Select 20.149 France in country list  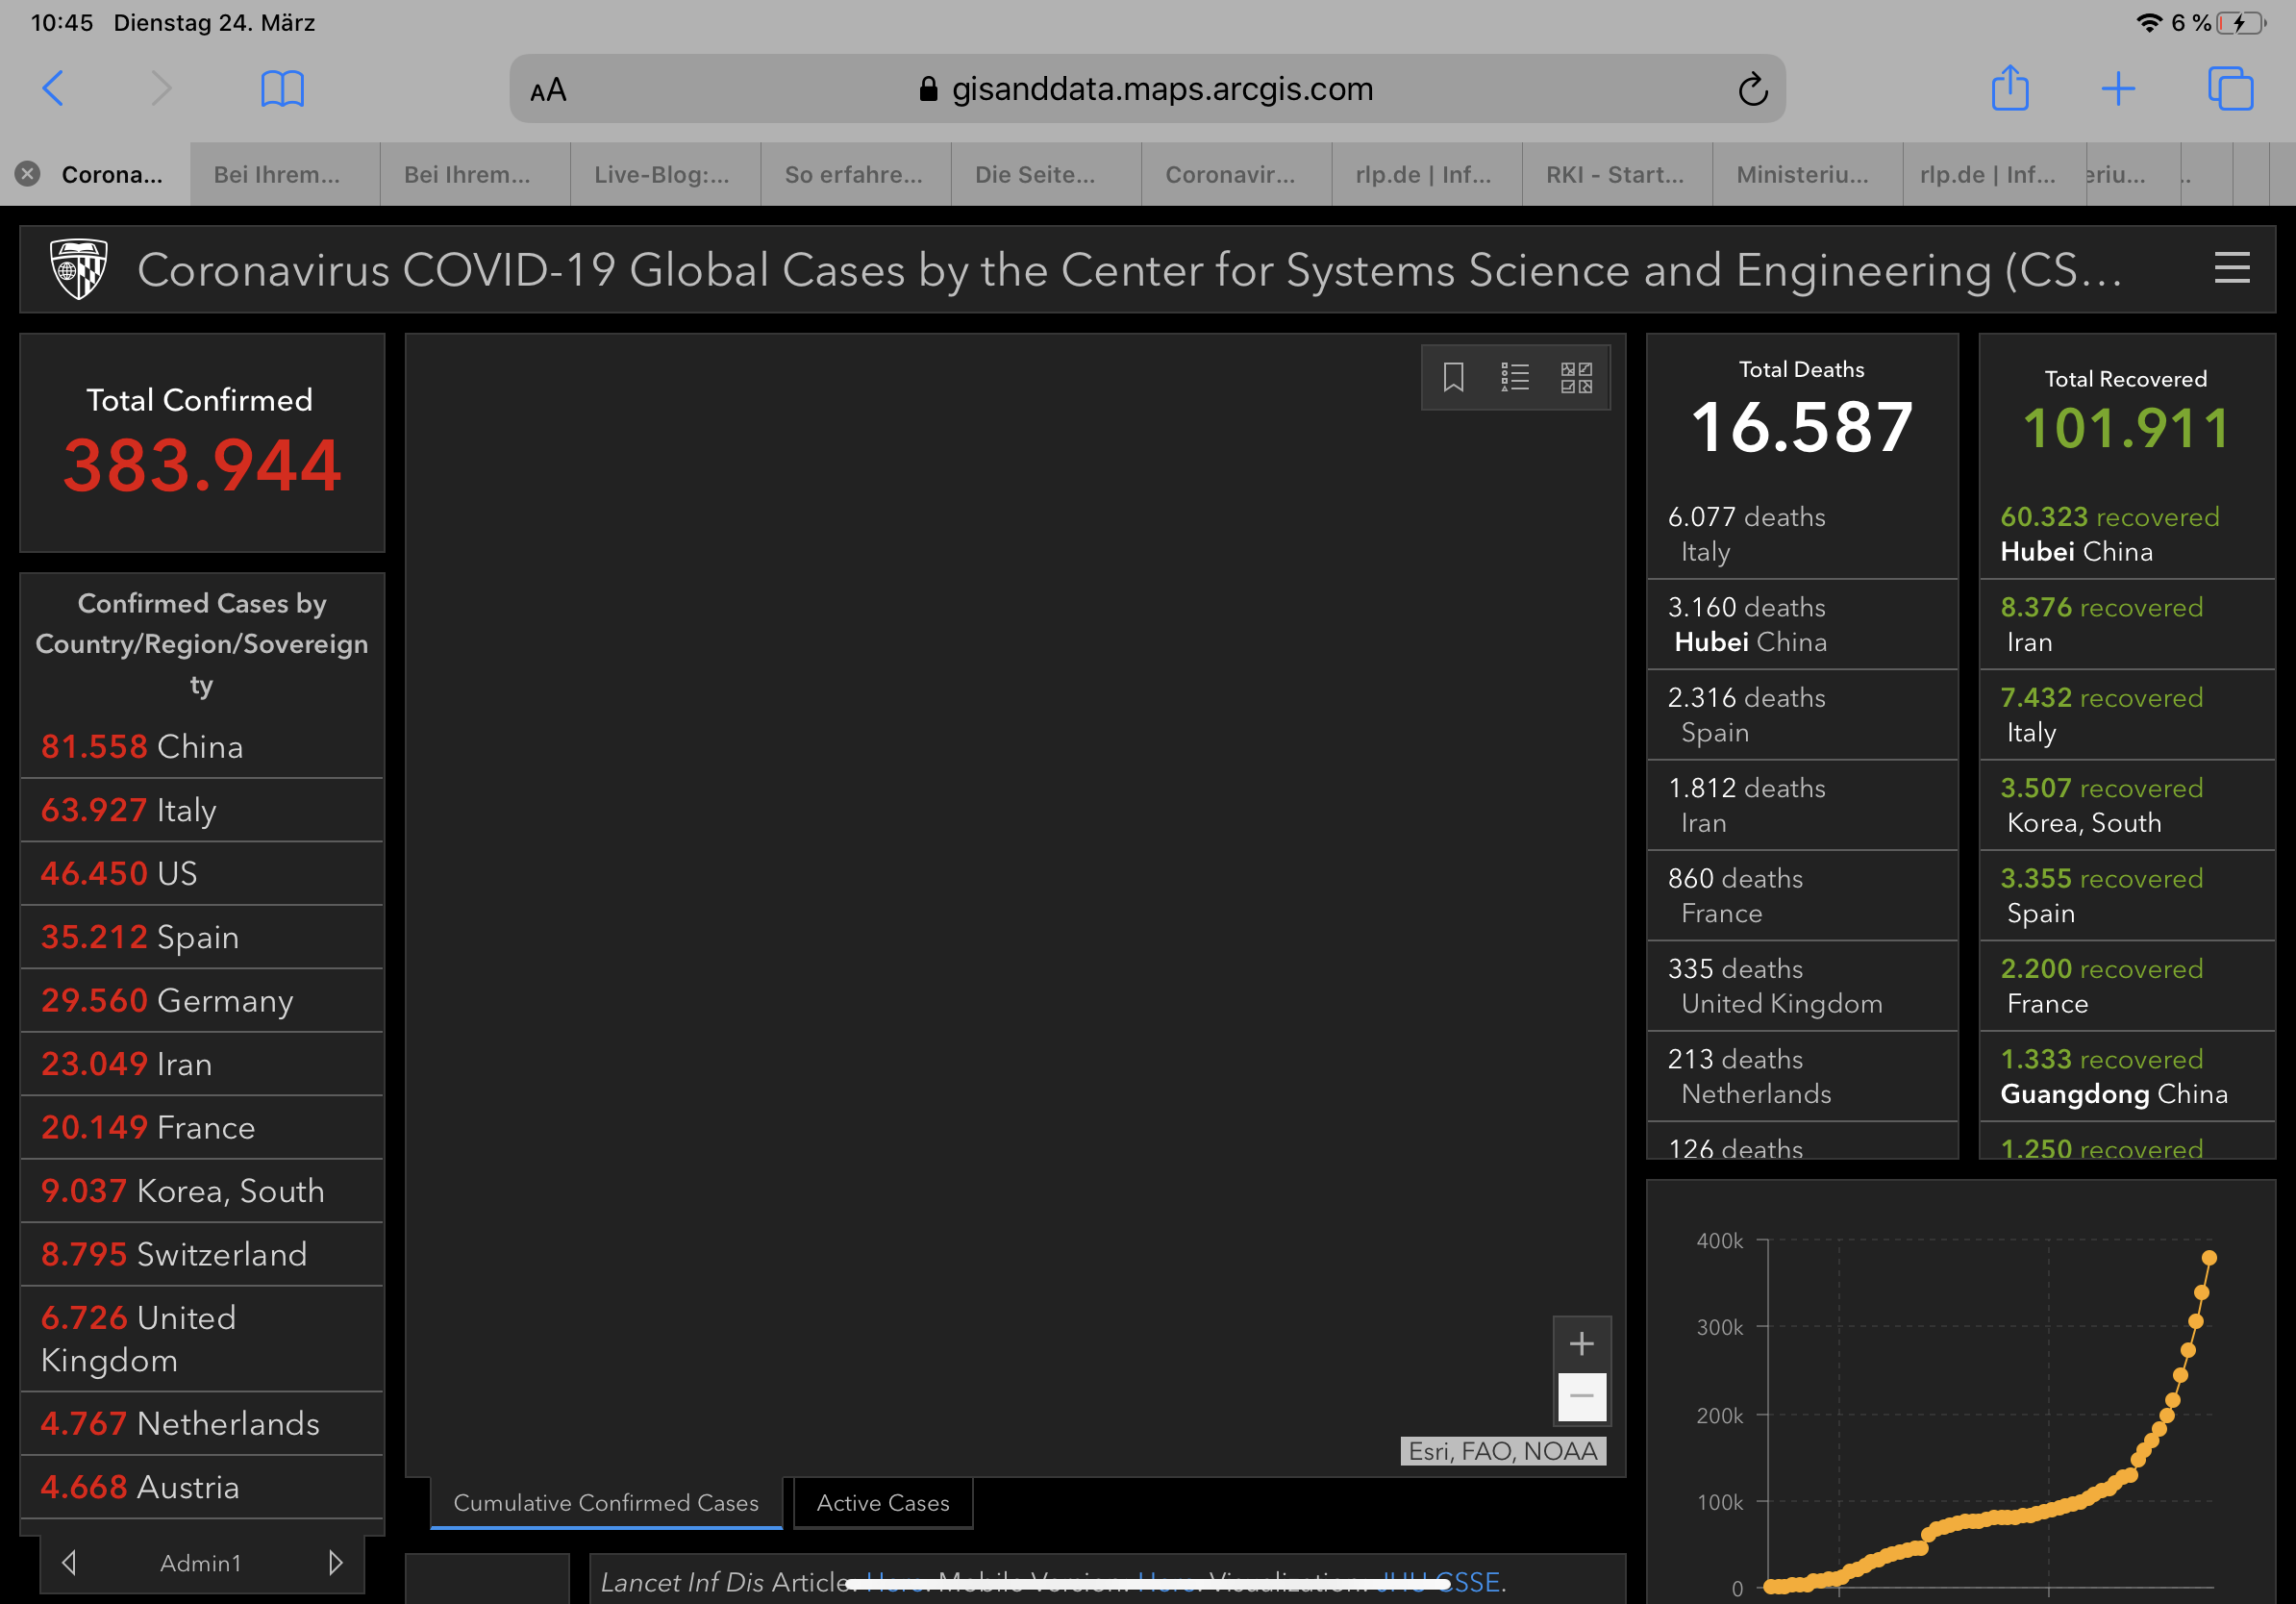201,1127
